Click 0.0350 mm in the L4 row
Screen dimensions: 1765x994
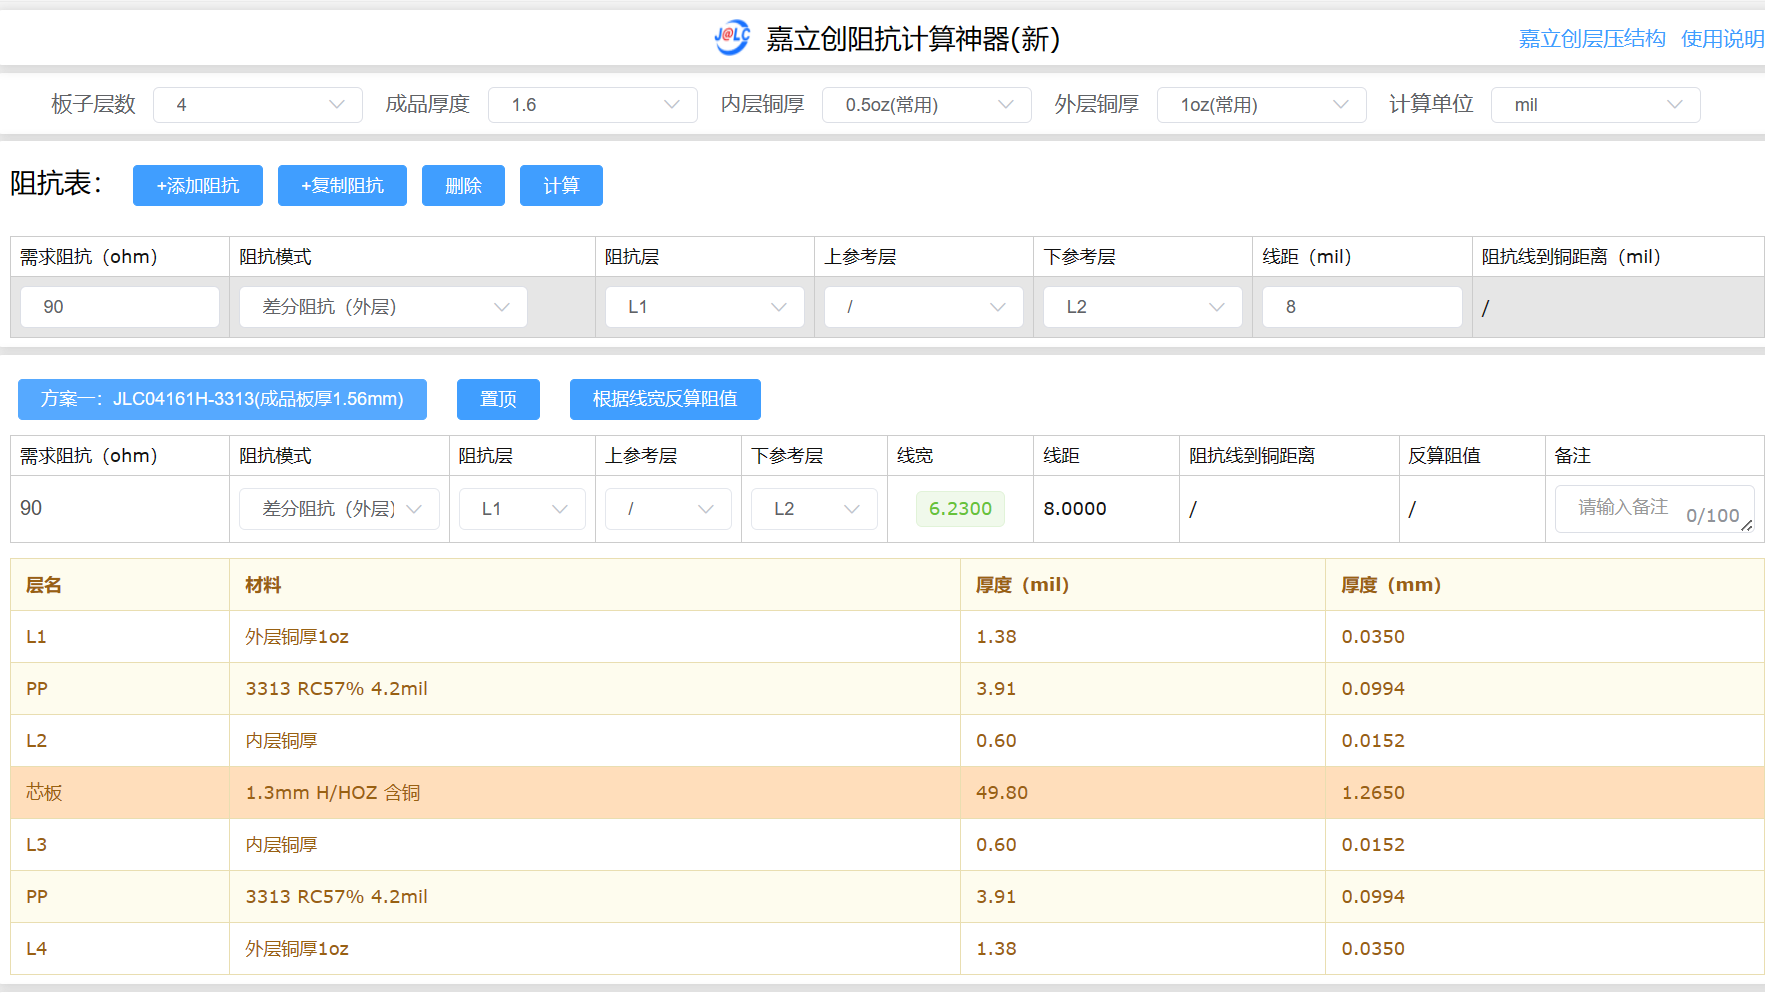1373,949
